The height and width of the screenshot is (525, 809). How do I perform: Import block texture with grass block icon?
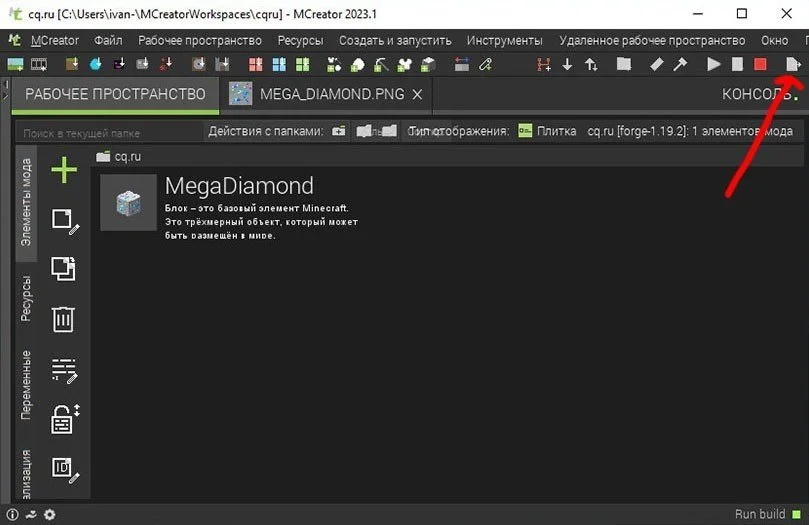[x=72, y=64]
